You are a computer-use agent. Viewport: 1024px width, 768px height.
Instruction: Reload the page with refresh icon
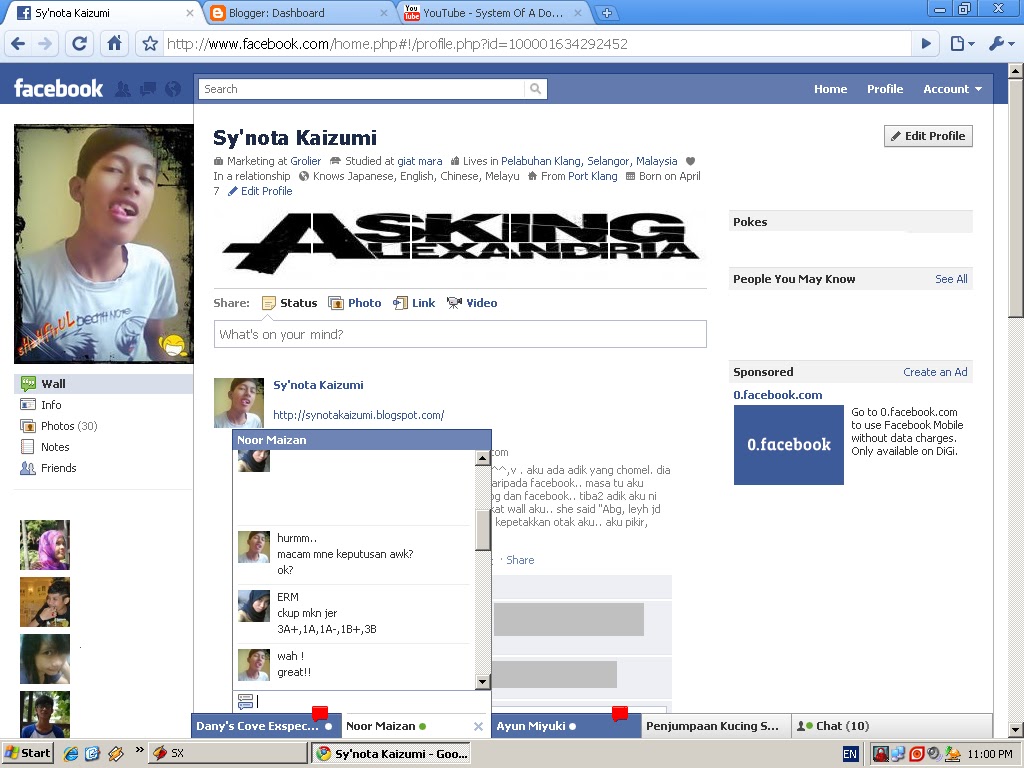[79, 44]
